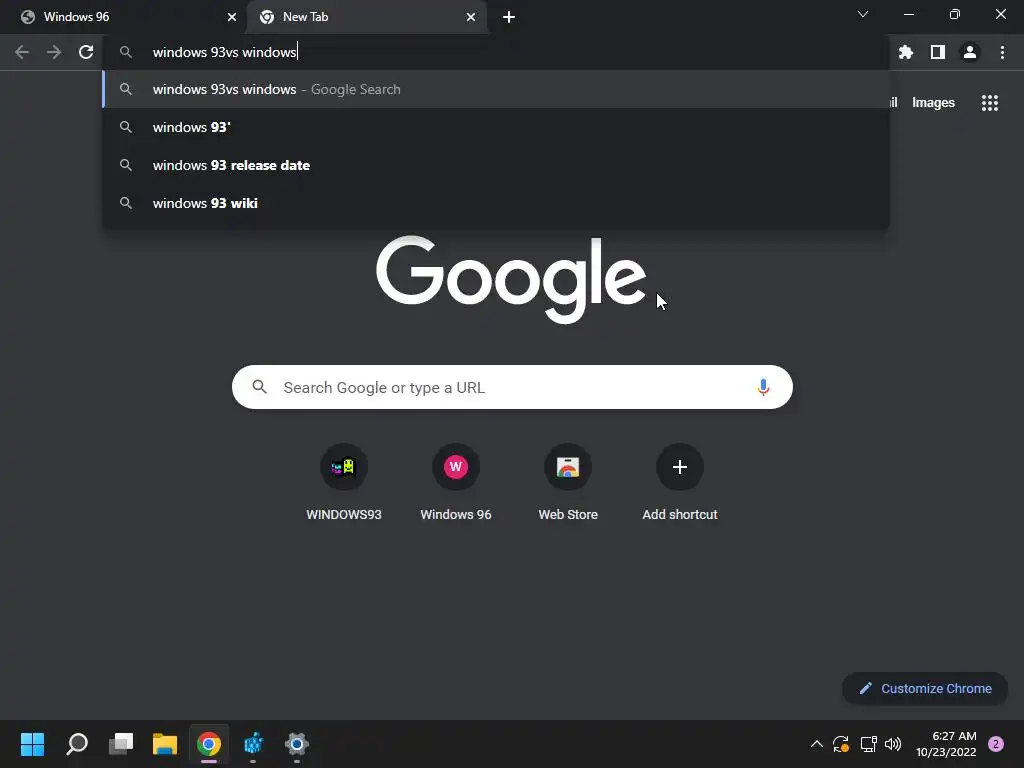
Task: Click the sync update tray icon
Action: (841, 744)
